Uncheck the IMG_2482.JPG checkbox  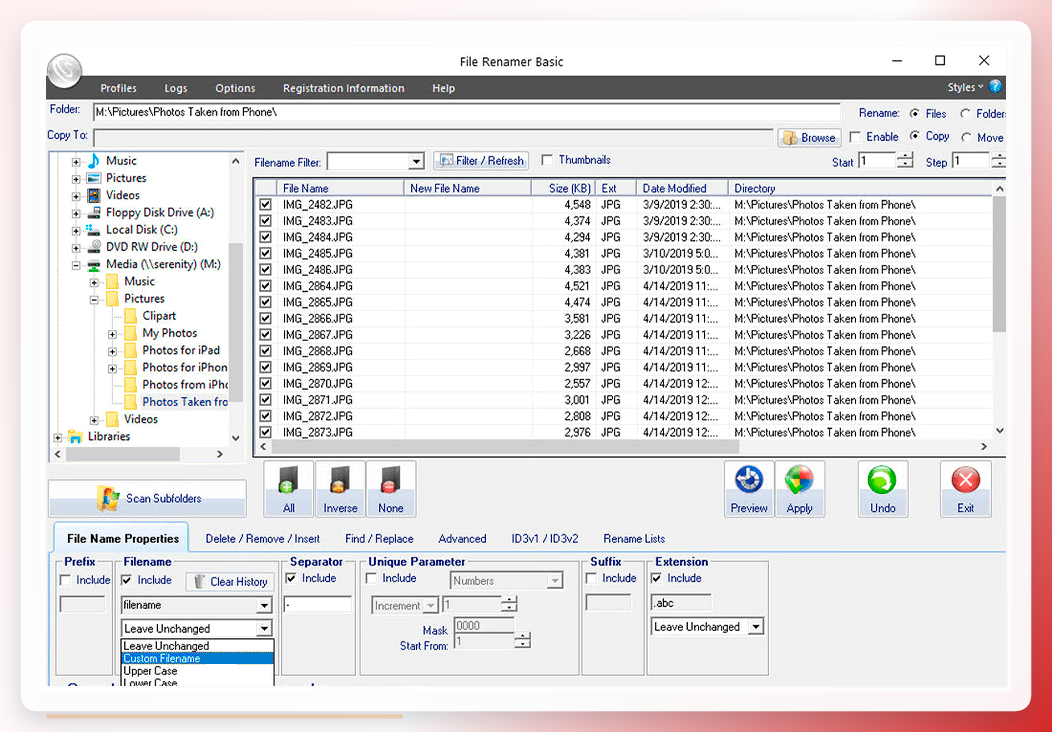point(265,205)
